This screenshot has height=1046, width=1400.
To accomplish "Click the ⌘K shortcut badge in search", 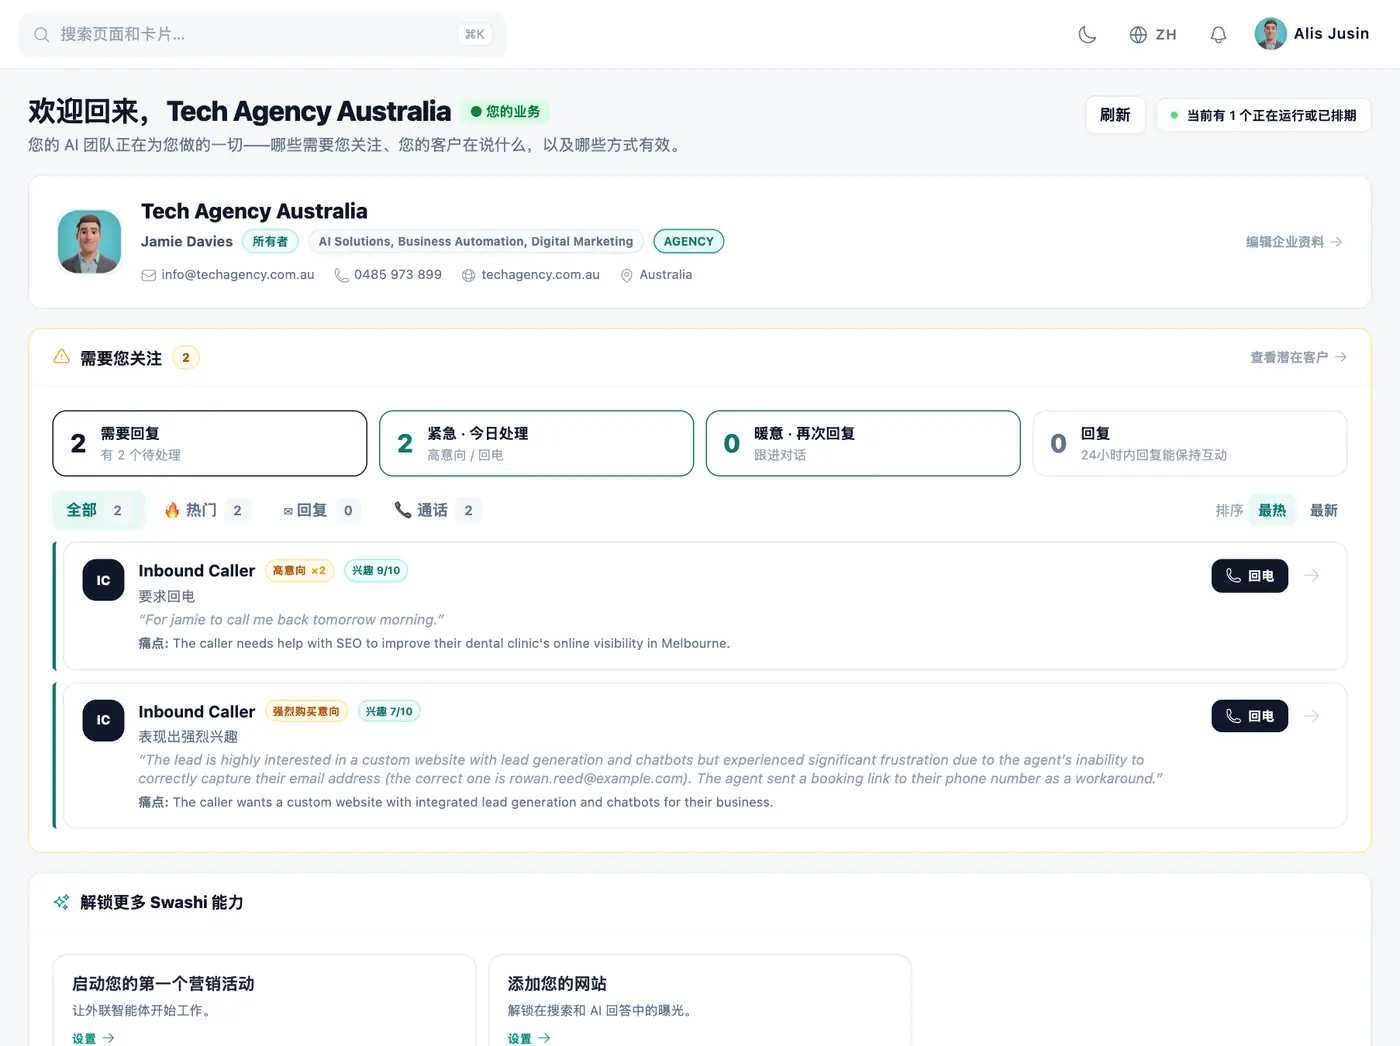I will pyautogui.click(x=475, y=34).
